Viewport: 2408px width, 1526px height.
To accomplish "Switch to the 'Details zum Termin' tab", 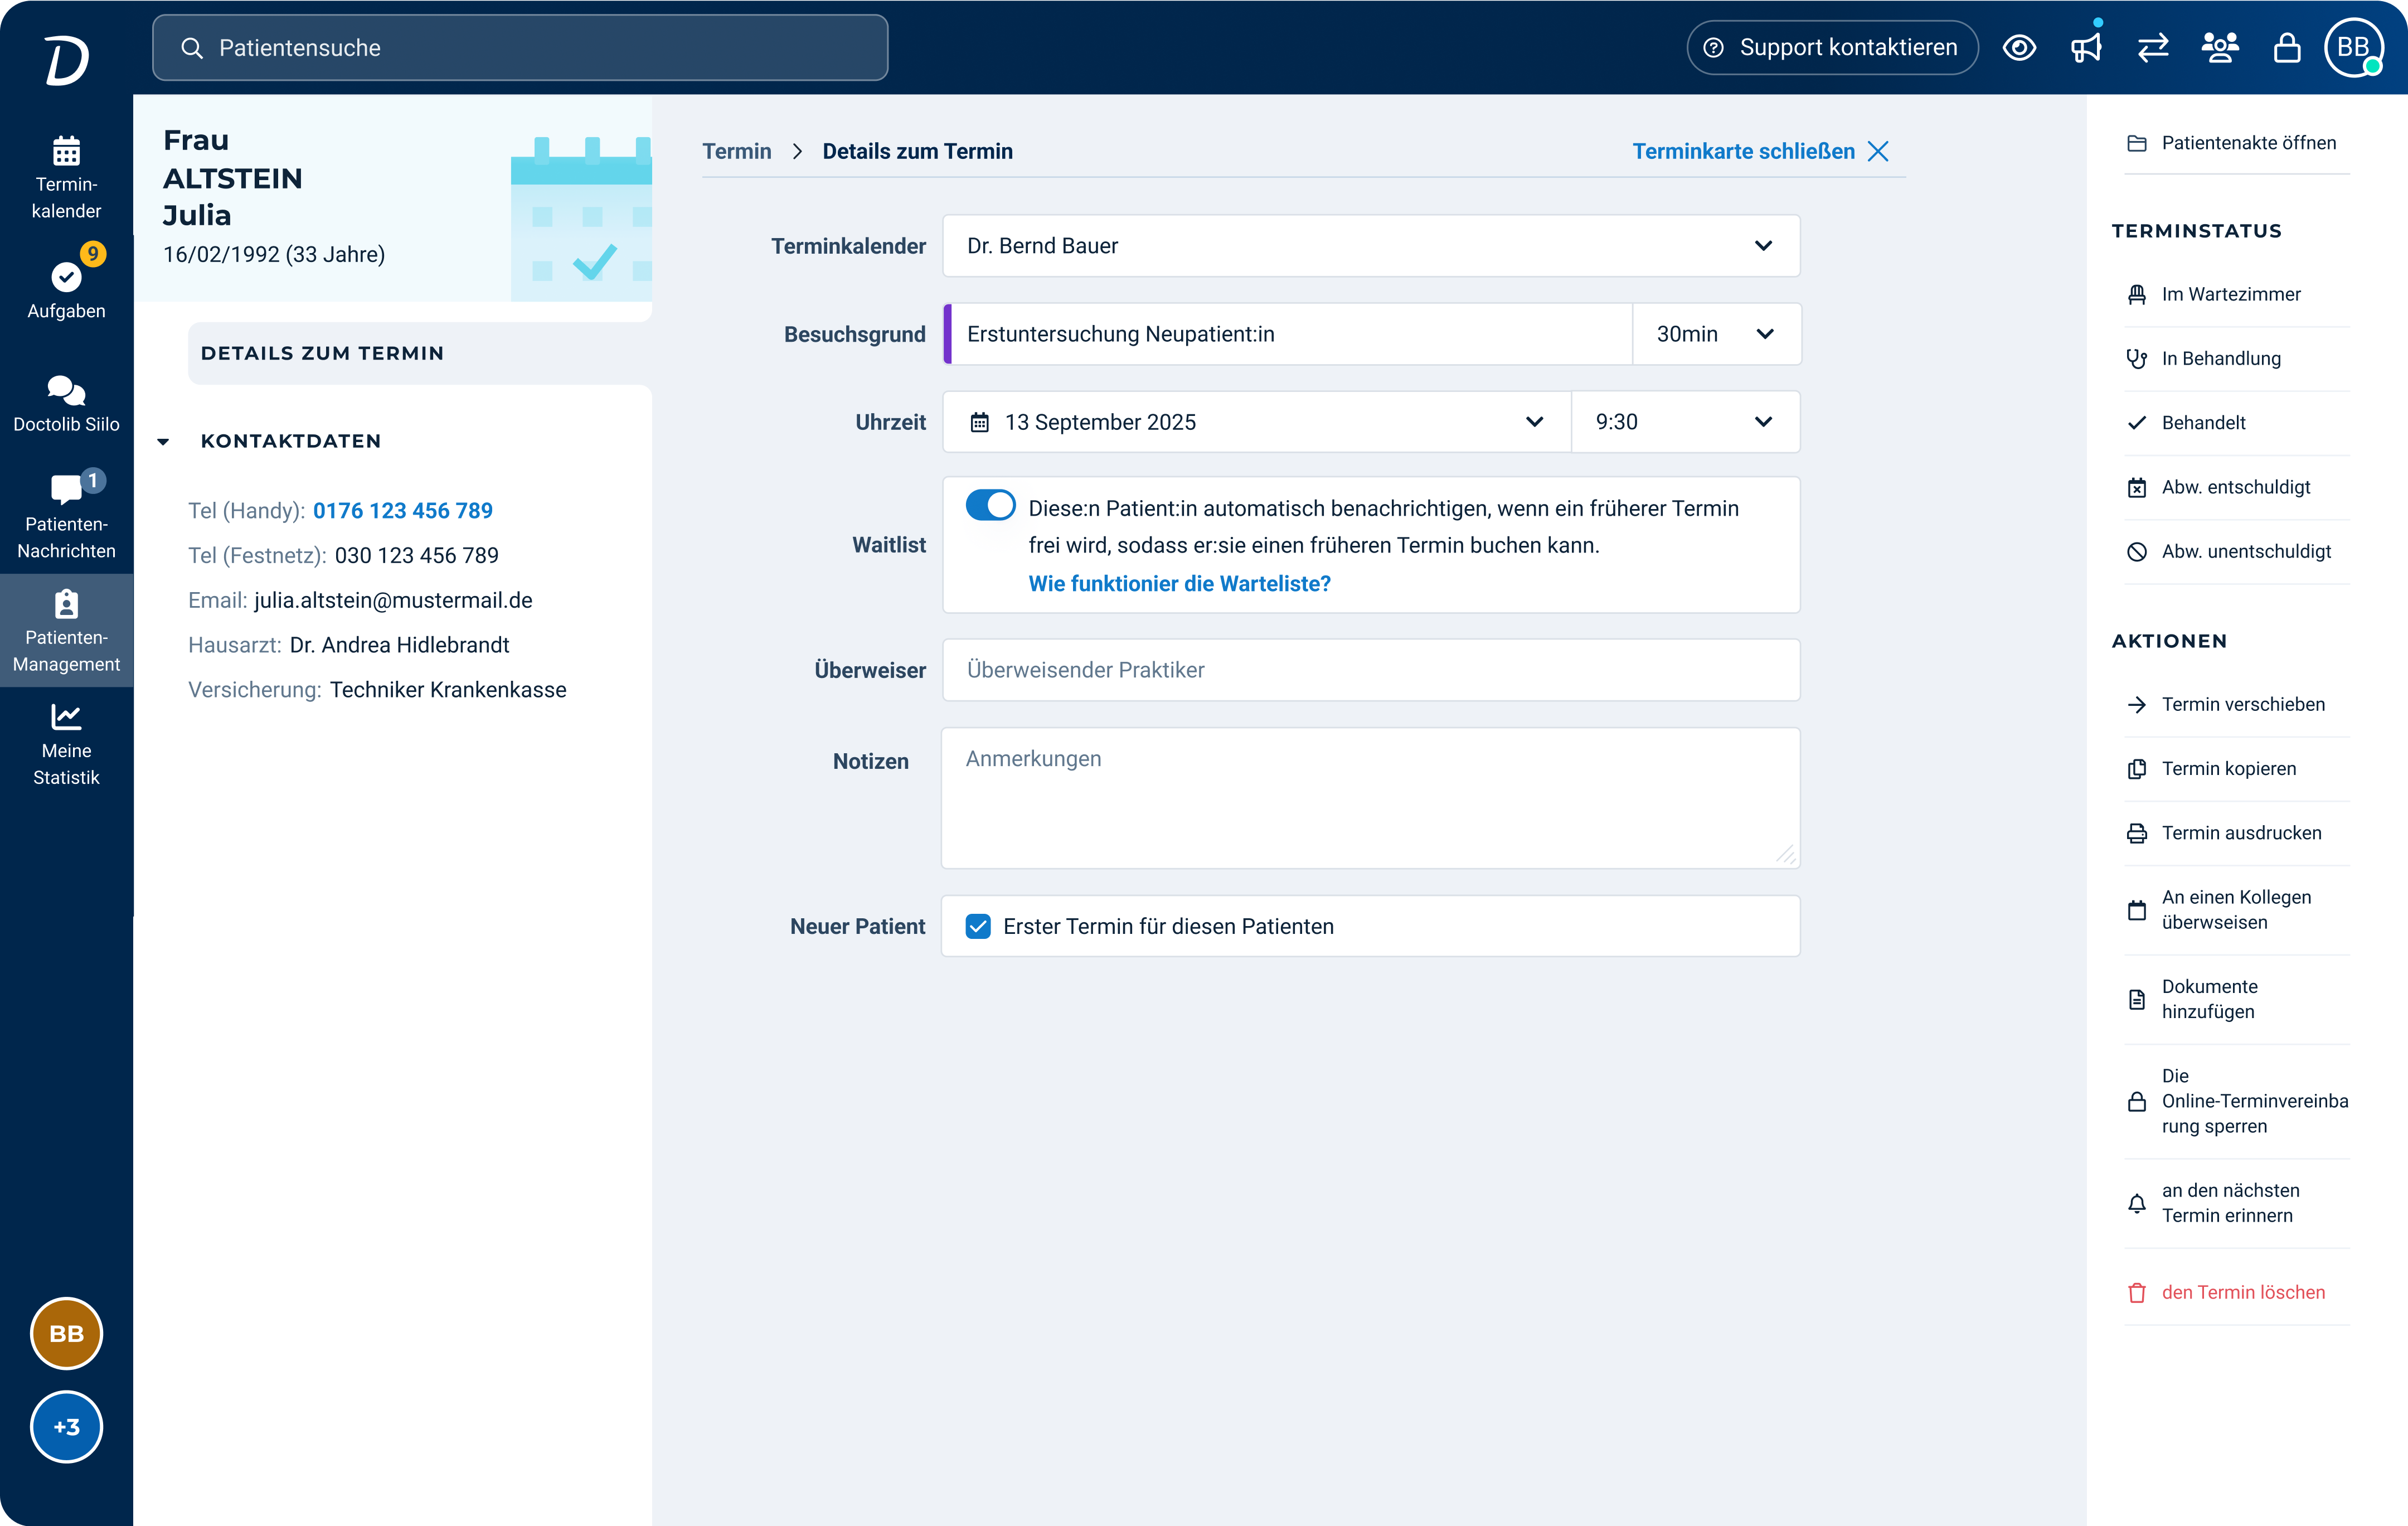I will (322, 352).
